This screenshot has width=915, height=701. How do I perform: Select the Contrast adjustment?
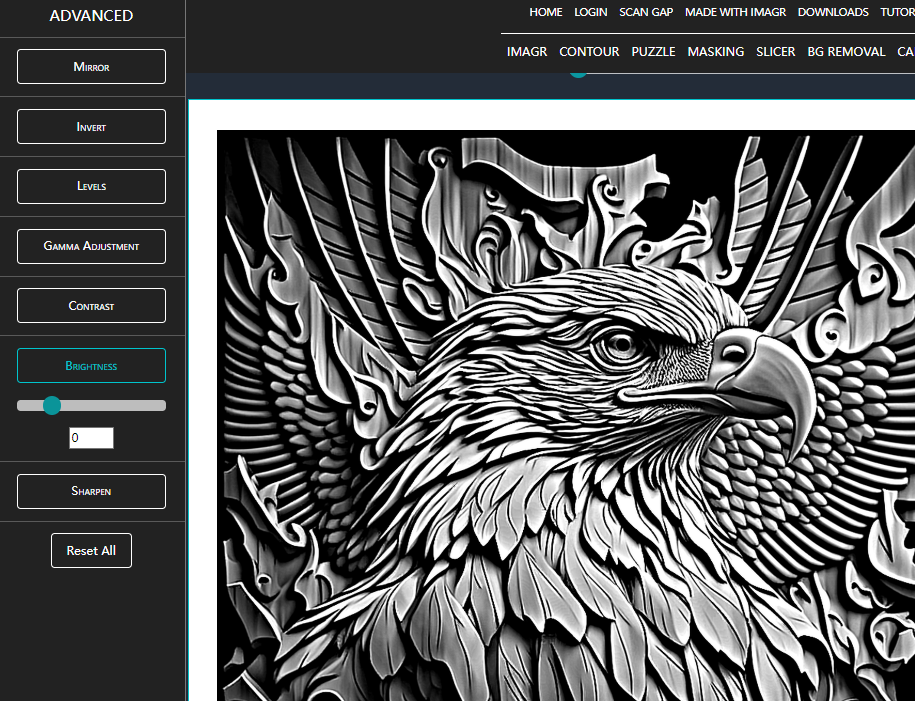[91, 306]
